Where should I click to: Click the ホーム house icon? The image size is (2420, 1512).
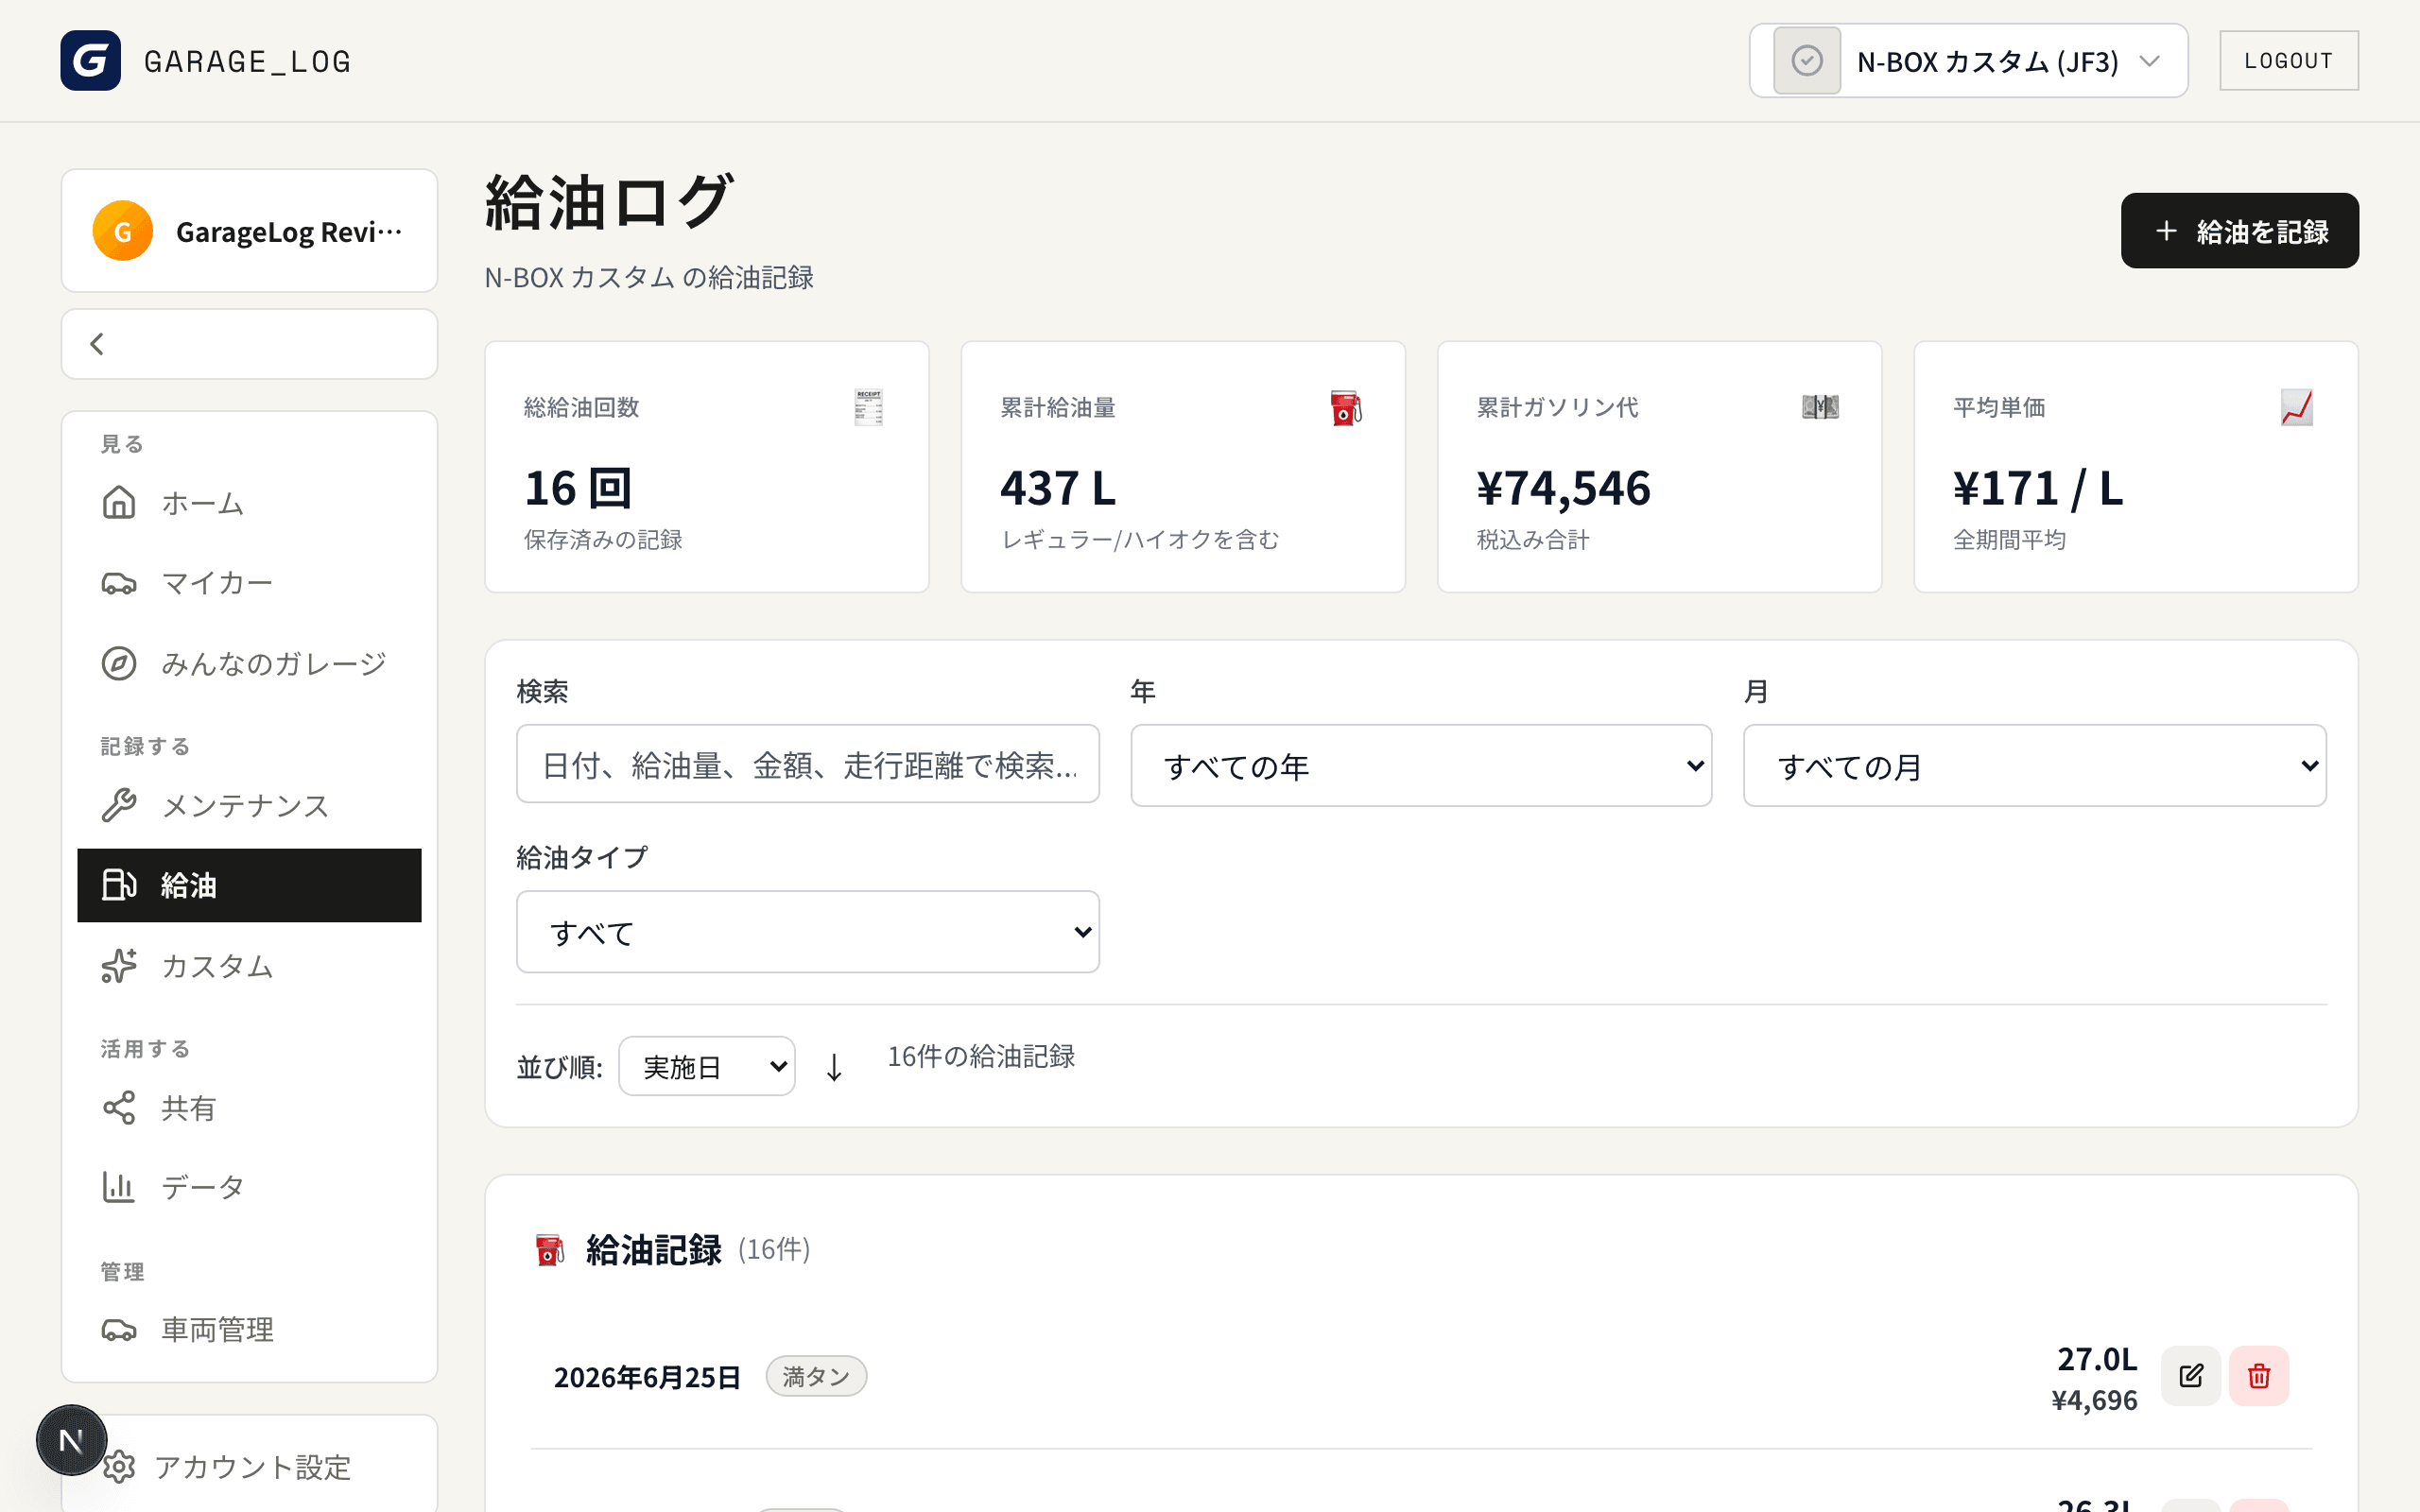pos(119,502)
